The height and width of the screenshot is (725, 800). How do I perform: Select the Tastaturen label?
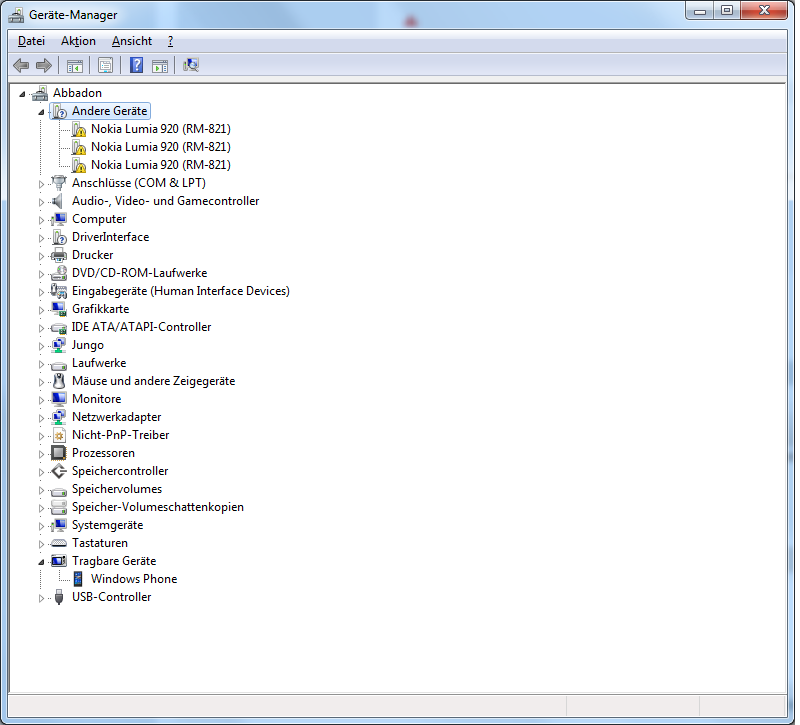pyautogui.click(x=99, y=543)
